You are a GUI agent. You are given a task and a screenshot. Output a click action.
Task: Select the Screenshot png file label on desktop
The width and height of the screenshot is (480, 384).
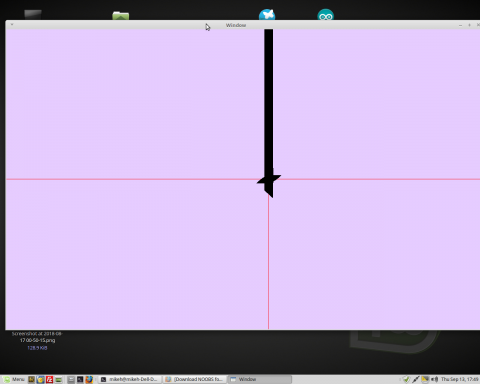point(37,337)
